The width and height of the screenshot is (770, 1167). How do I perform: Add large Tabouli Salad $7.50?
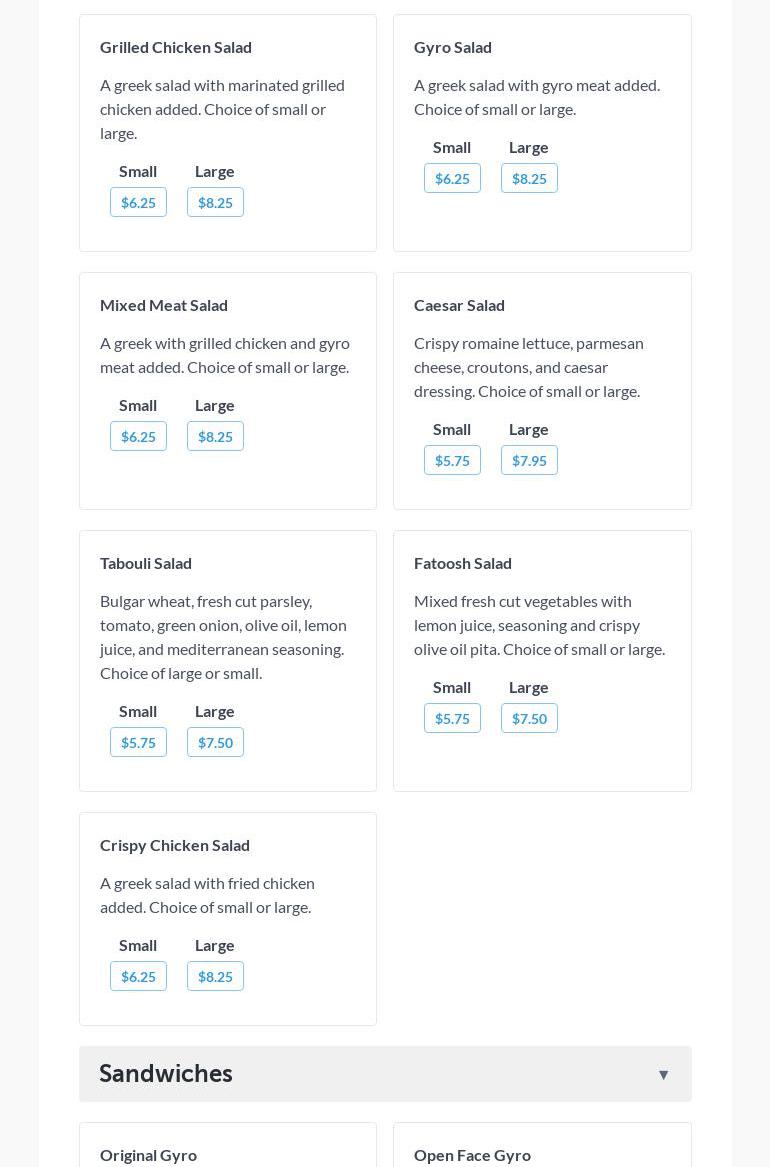[x=215, y=742]
